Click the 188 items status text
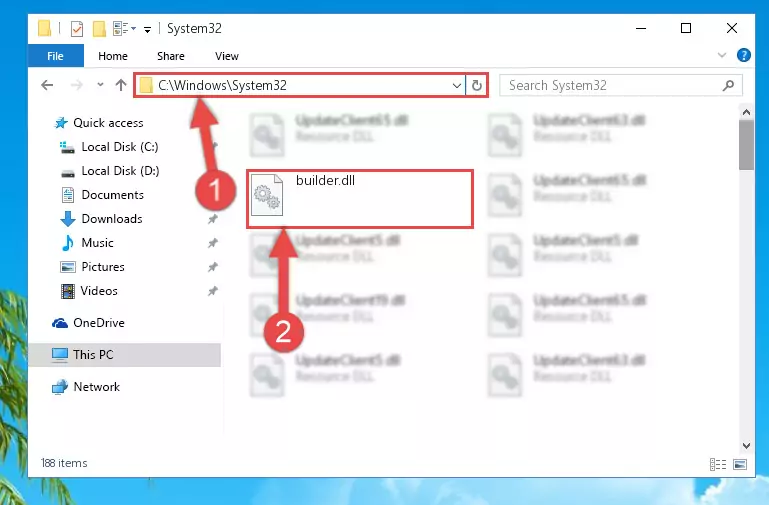Image resolution: width=769 pixels, height=505 pixels. point(64,463)
